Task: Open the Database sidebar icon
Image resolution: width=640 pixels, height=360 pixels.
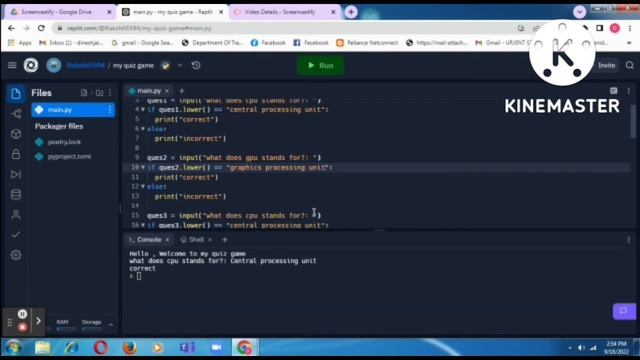Action: pos(16,194)
